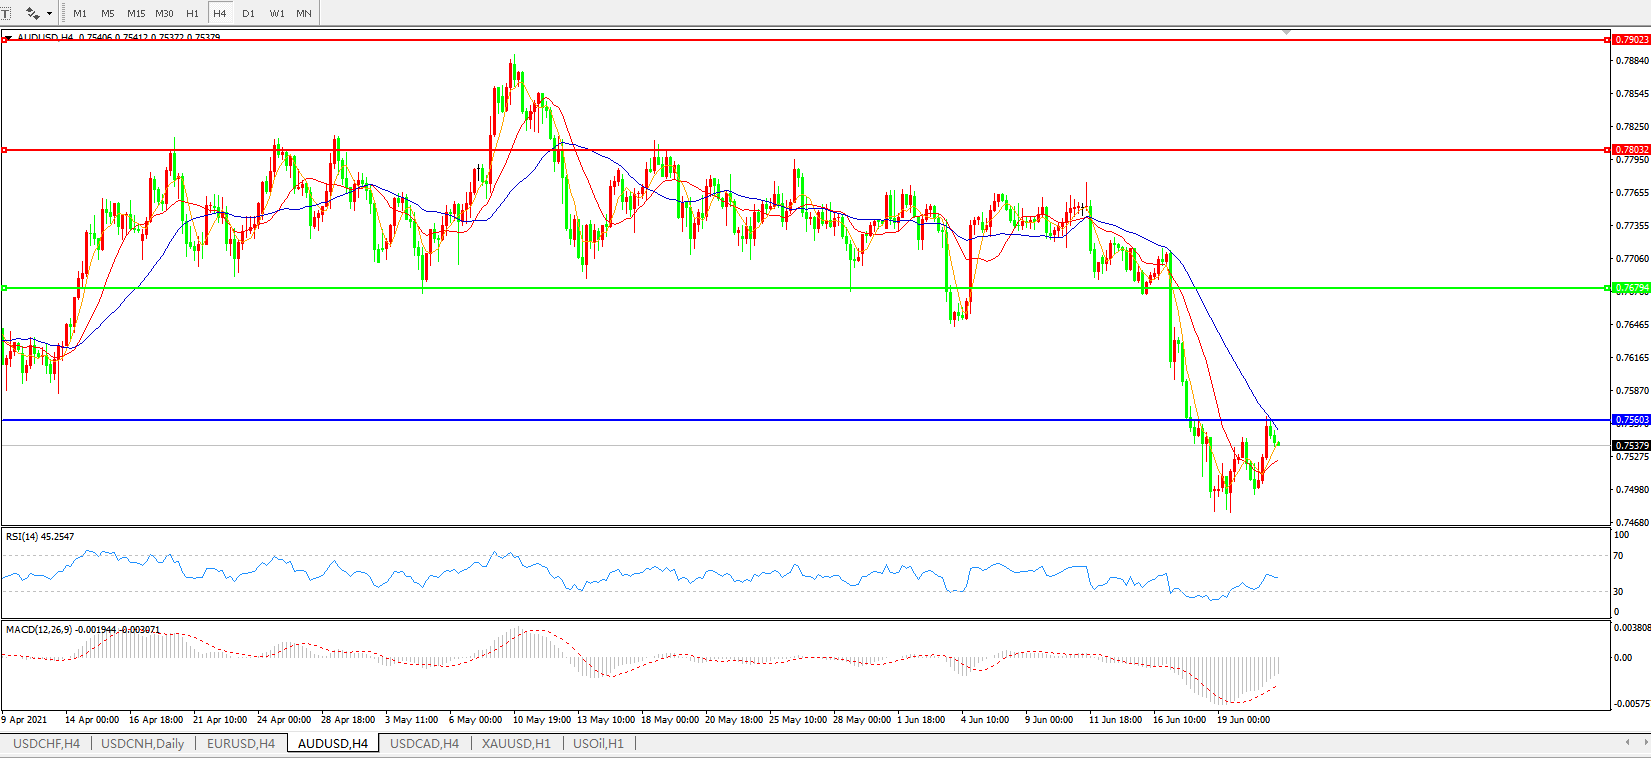1651x758 pixels.
Task: Toggle the D1 timeframe button
Action: point(248,14)
